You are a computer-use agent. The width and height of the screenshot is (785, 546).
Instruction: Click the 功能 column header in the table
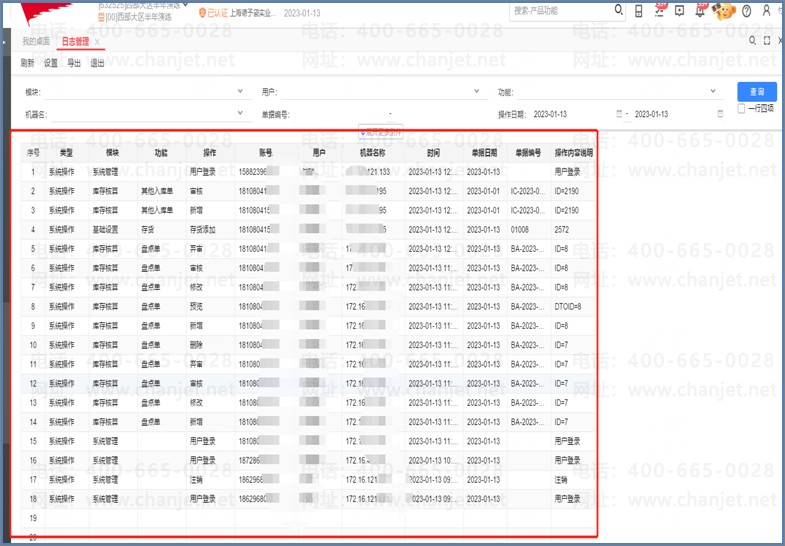(161, 153)
